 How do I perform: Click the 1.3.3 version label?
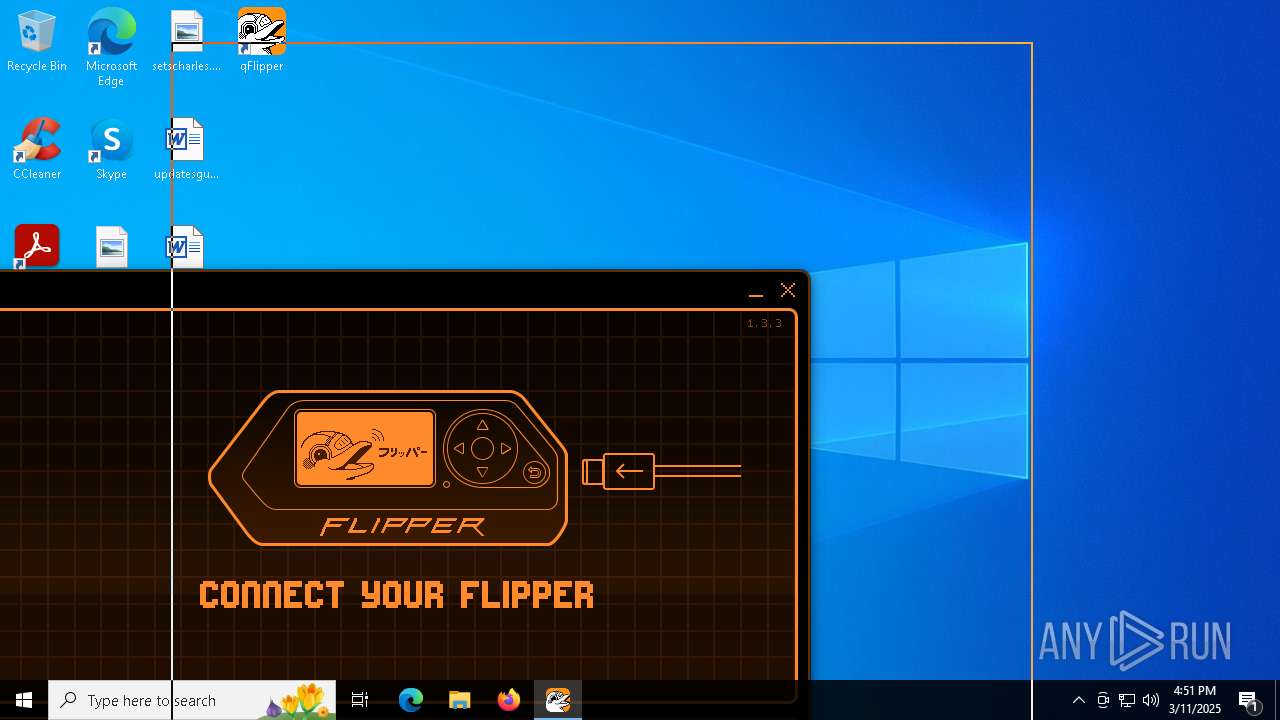[765, 323]
